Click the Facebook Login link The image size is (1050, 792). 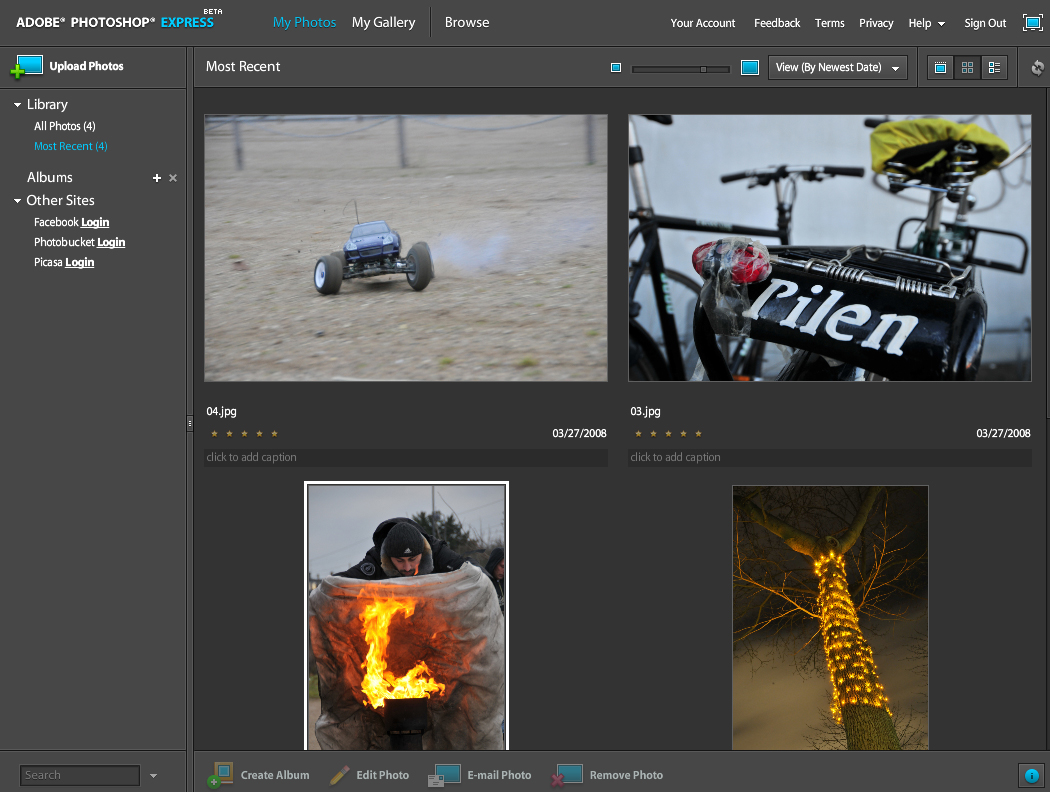point(95,223)
